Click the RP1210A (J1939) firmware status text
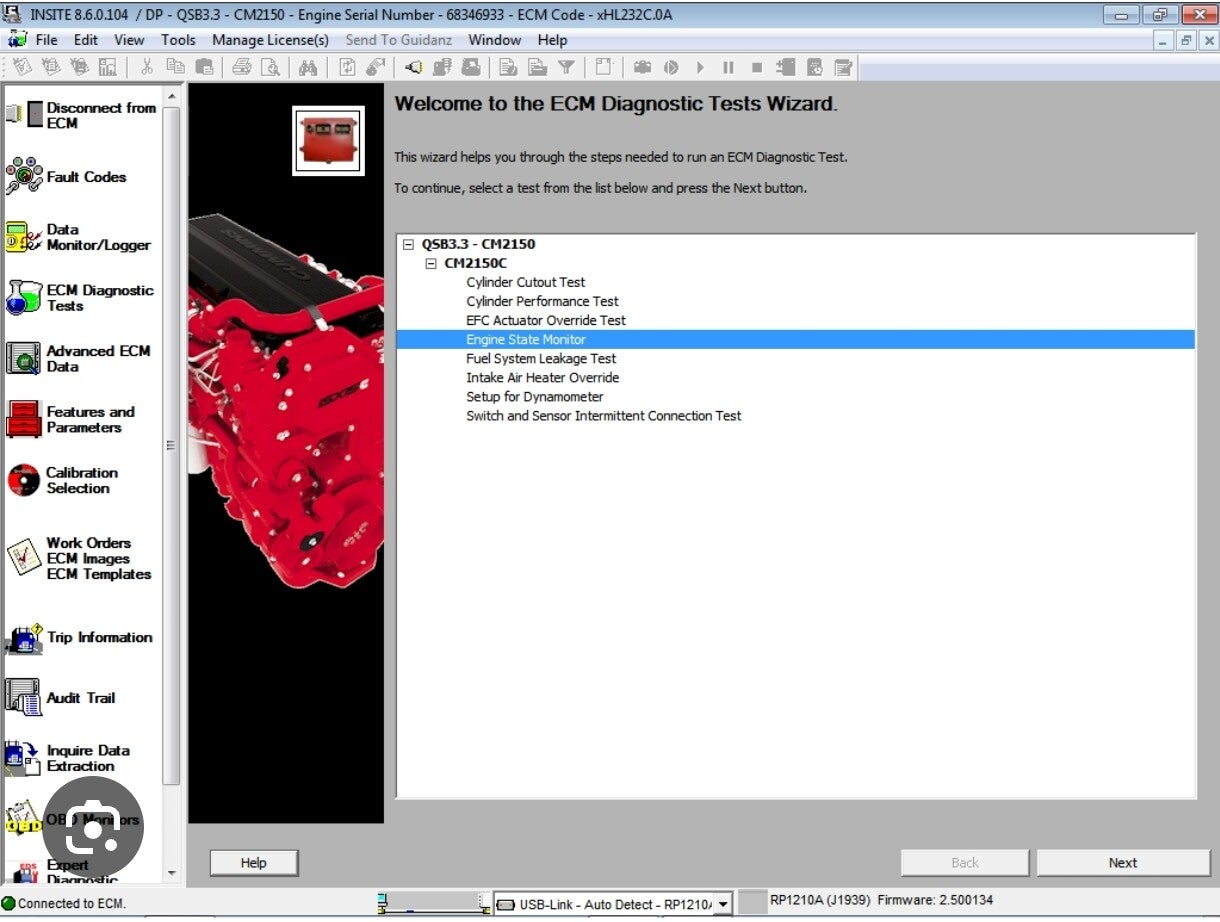Screen dimensions: 1220x922 (x=881, y=900)
